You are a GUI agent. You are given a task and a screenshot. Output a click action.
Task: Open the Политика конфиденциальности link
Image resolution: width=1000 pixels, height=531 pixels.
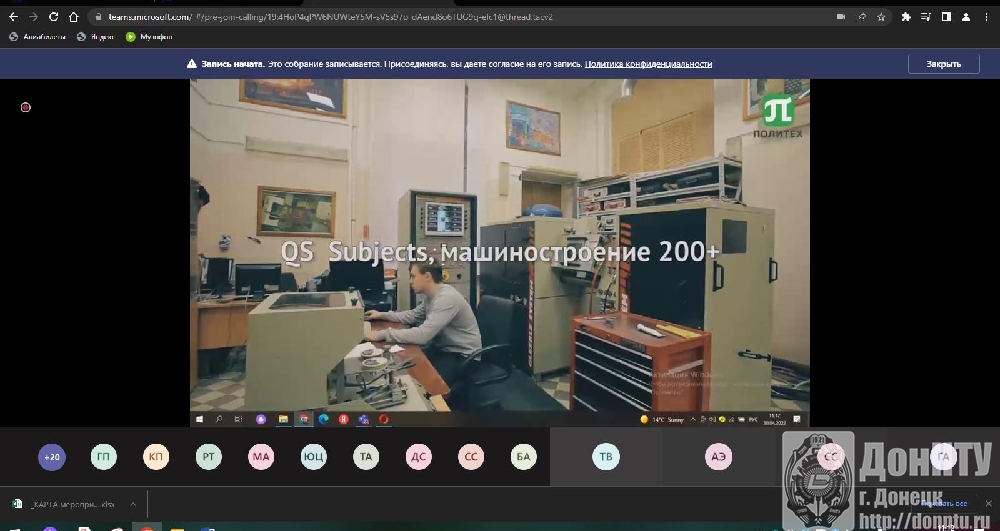click(648, 64)
